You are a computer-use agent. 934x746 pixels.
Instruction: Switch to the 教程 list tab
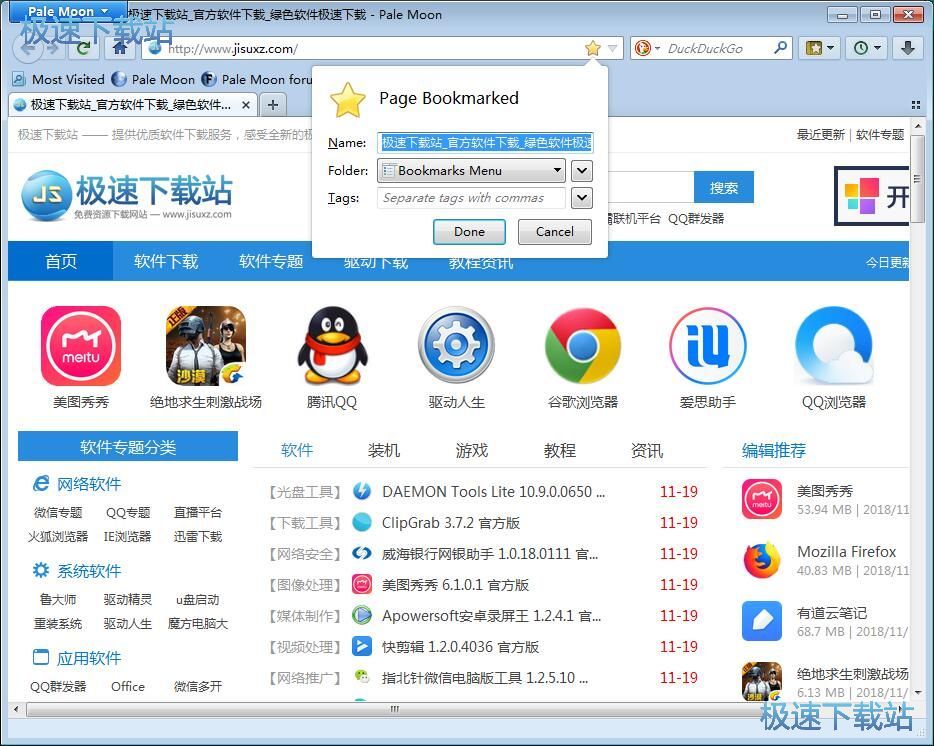click(x=560, y=450)
